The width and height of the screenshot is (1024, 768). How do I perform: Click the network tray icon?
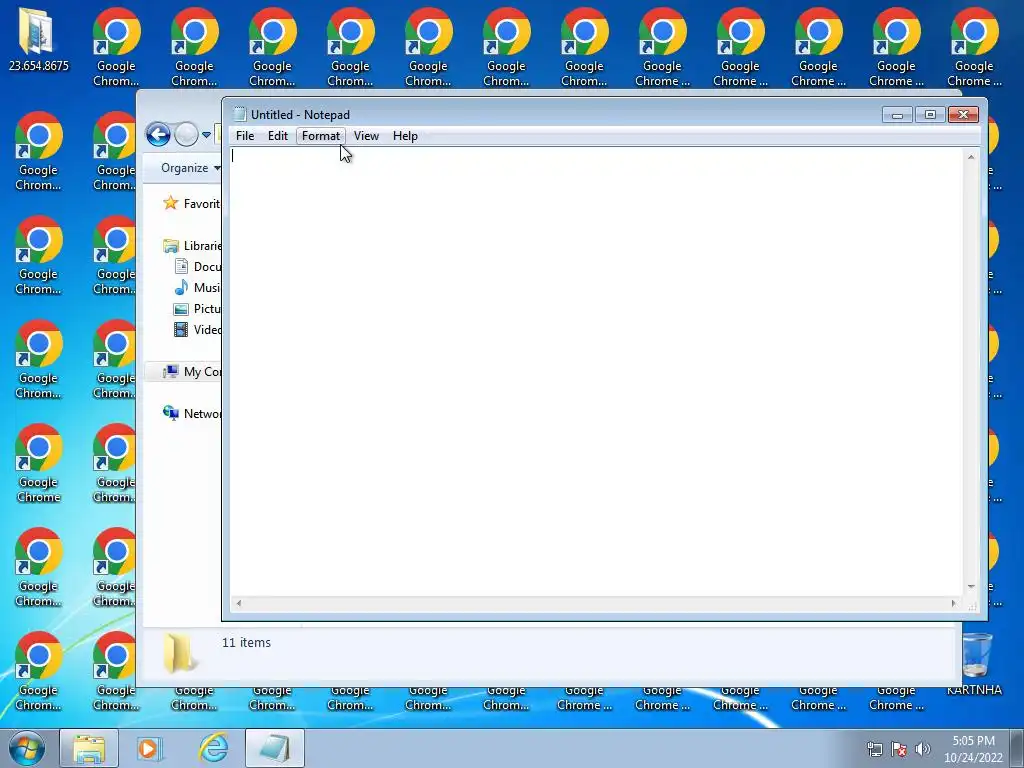(x=874, y=749)
